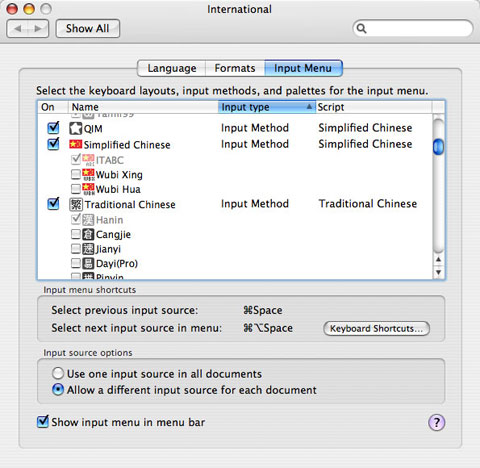Screen dimensions: 480x468
Task: Click the search field in toolbar
Action: click(413, 29)
